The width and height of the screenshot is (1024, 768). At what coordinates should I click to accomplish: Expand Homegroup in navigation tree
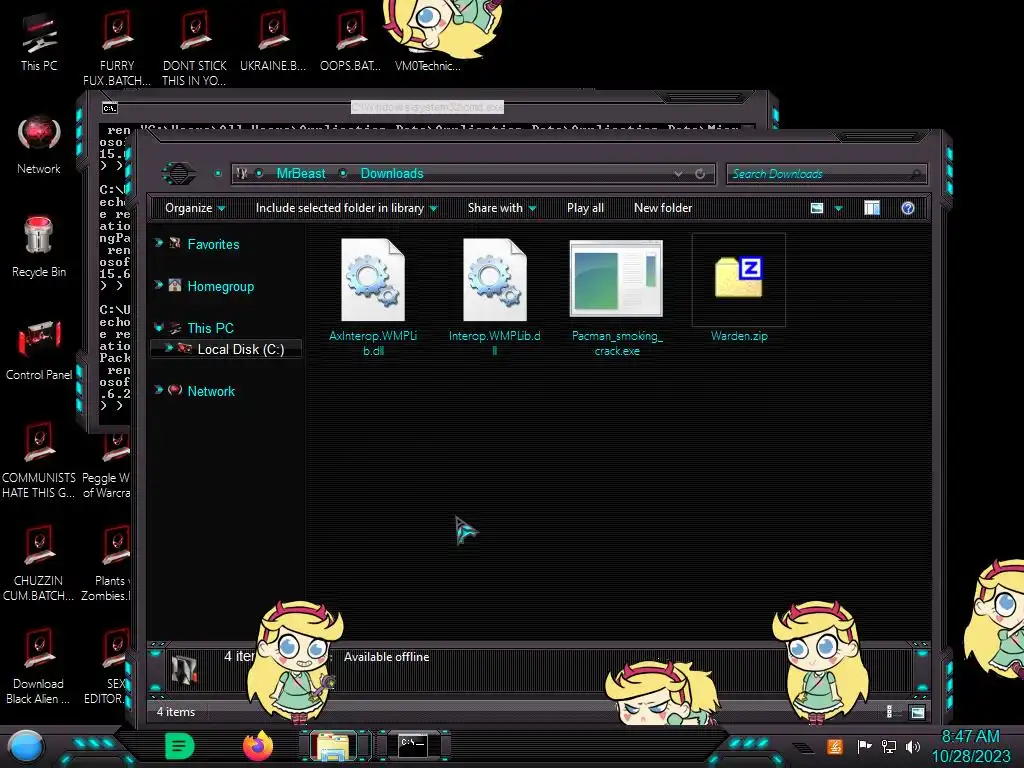pyautogui.click(x=159, y=285)
